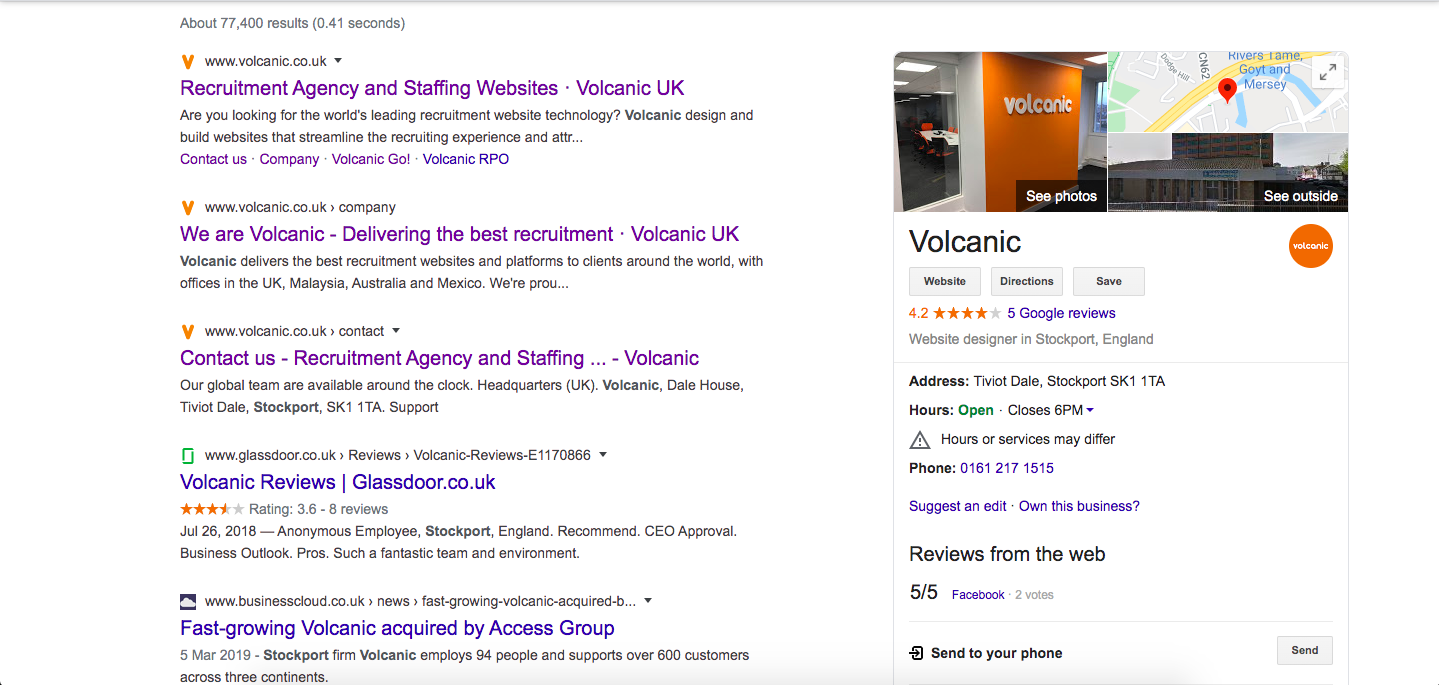Open the Volcanic Go! sitelink
The height and width of the screenshot is (685, 1439).
pyautogui.click(x=371, y=159)
